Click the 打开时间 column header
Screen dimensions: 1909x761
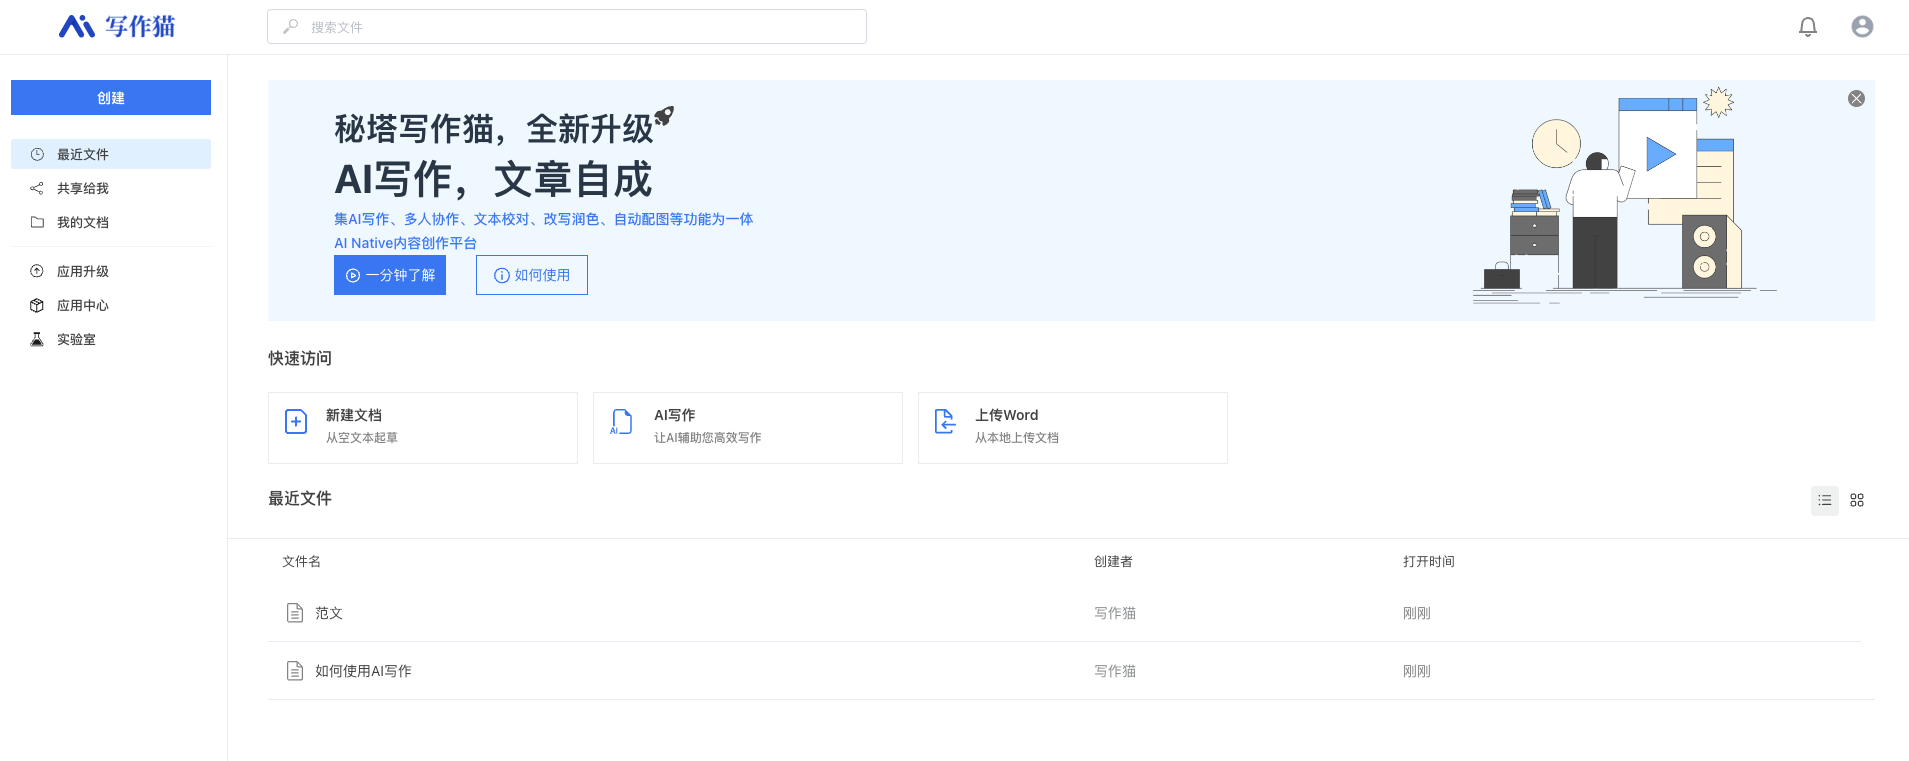[1429, 562]
